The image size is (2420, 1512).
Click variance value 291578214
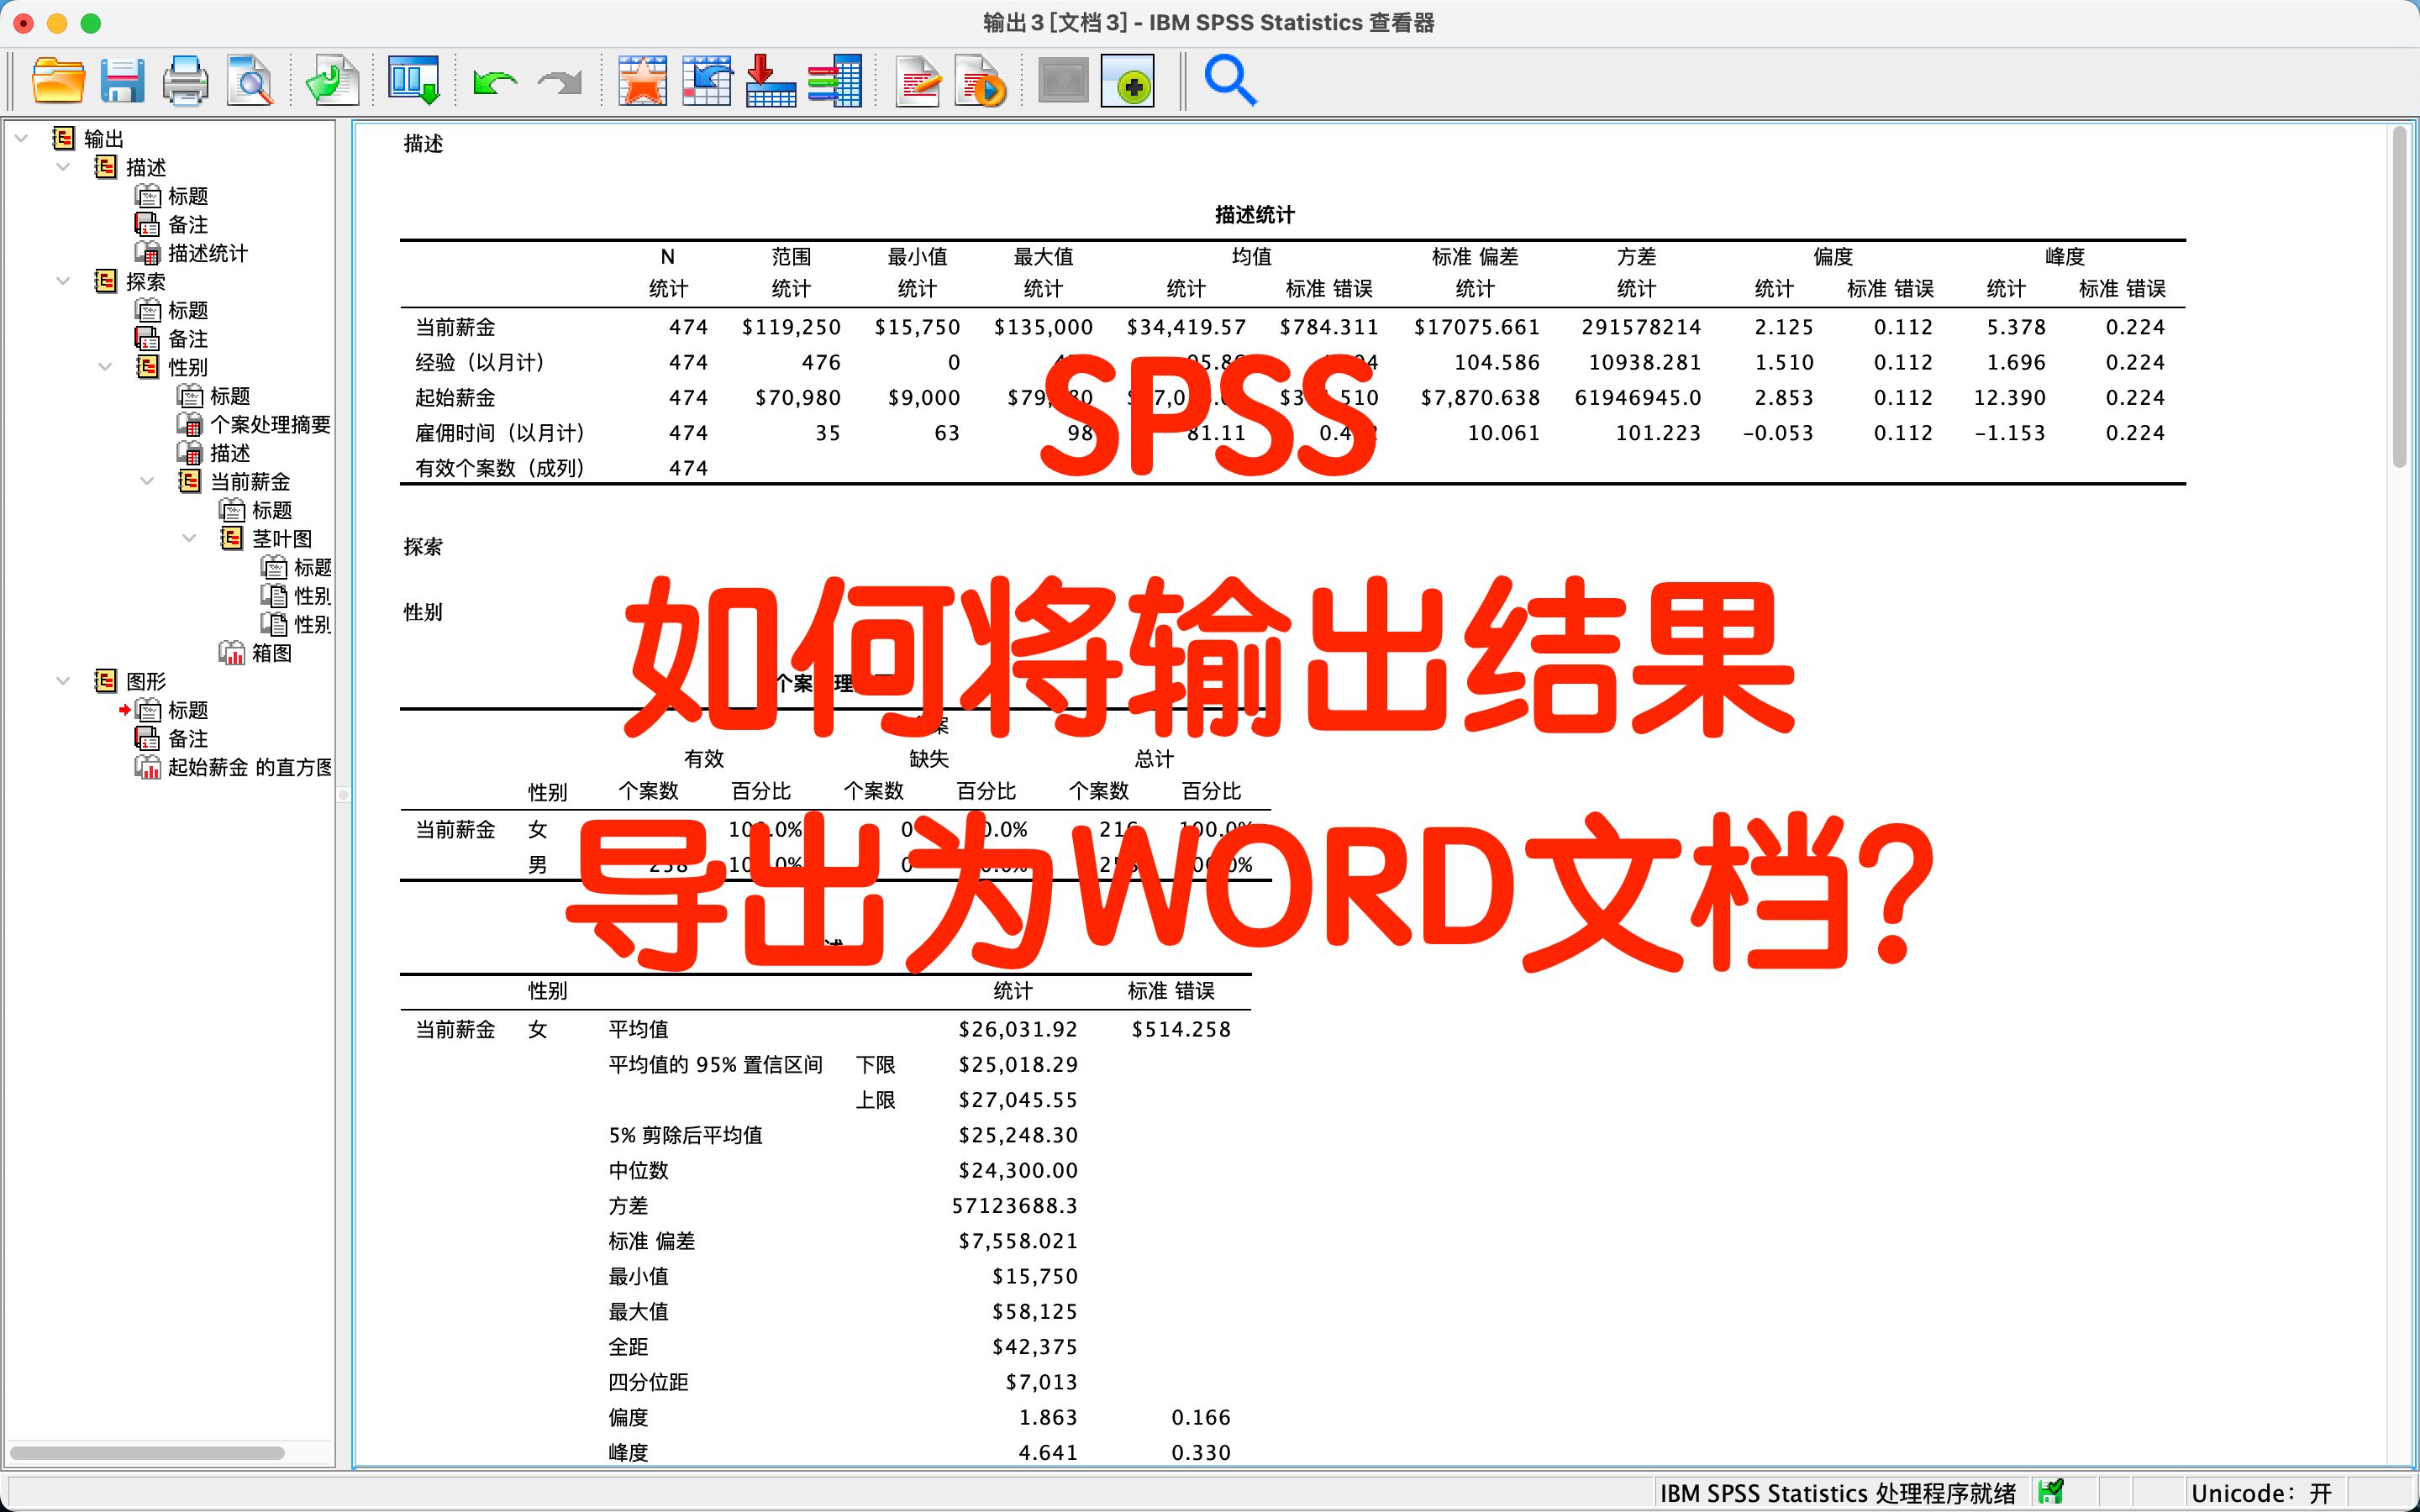(1641, 327)
